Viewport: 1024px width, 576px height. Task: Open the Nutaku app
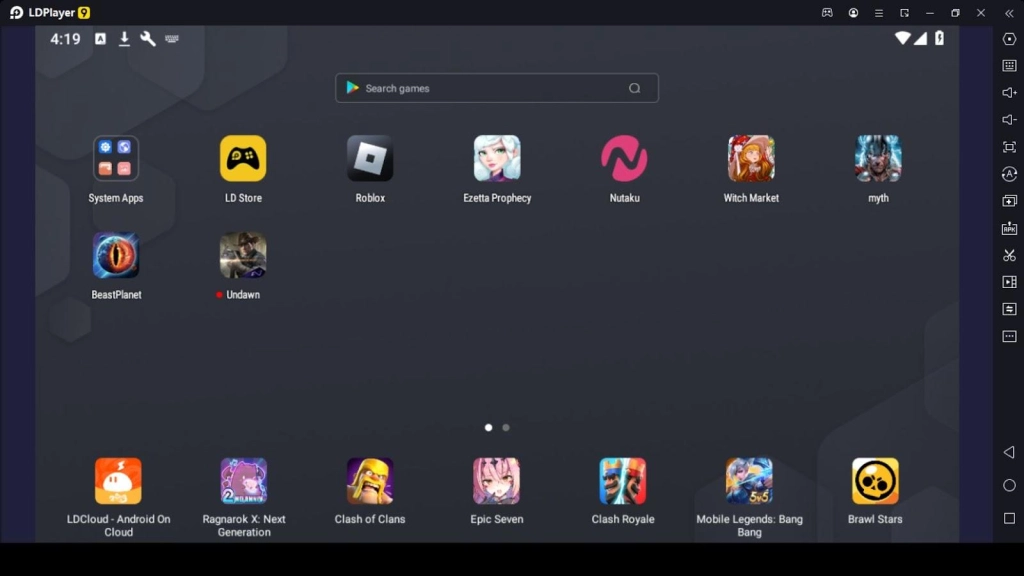(624, 158)
